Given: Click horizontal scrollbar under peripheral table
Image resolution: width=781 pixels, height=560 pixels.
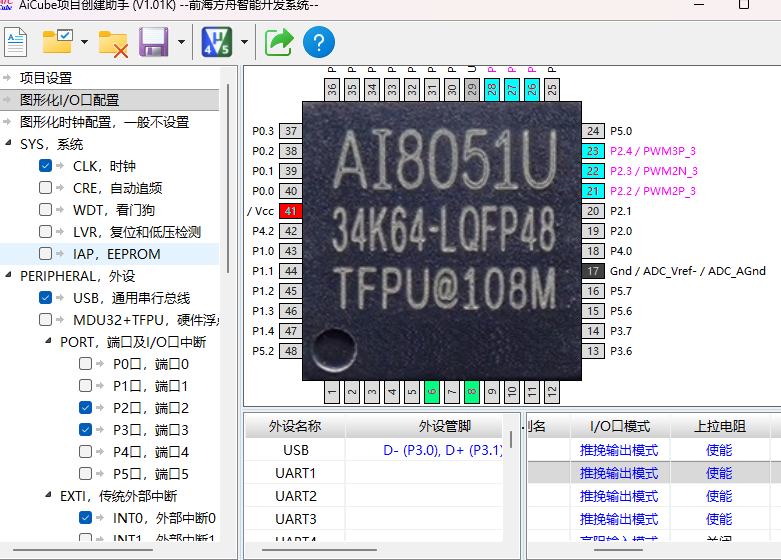Looking at the screenshot, I should point(319,550).
